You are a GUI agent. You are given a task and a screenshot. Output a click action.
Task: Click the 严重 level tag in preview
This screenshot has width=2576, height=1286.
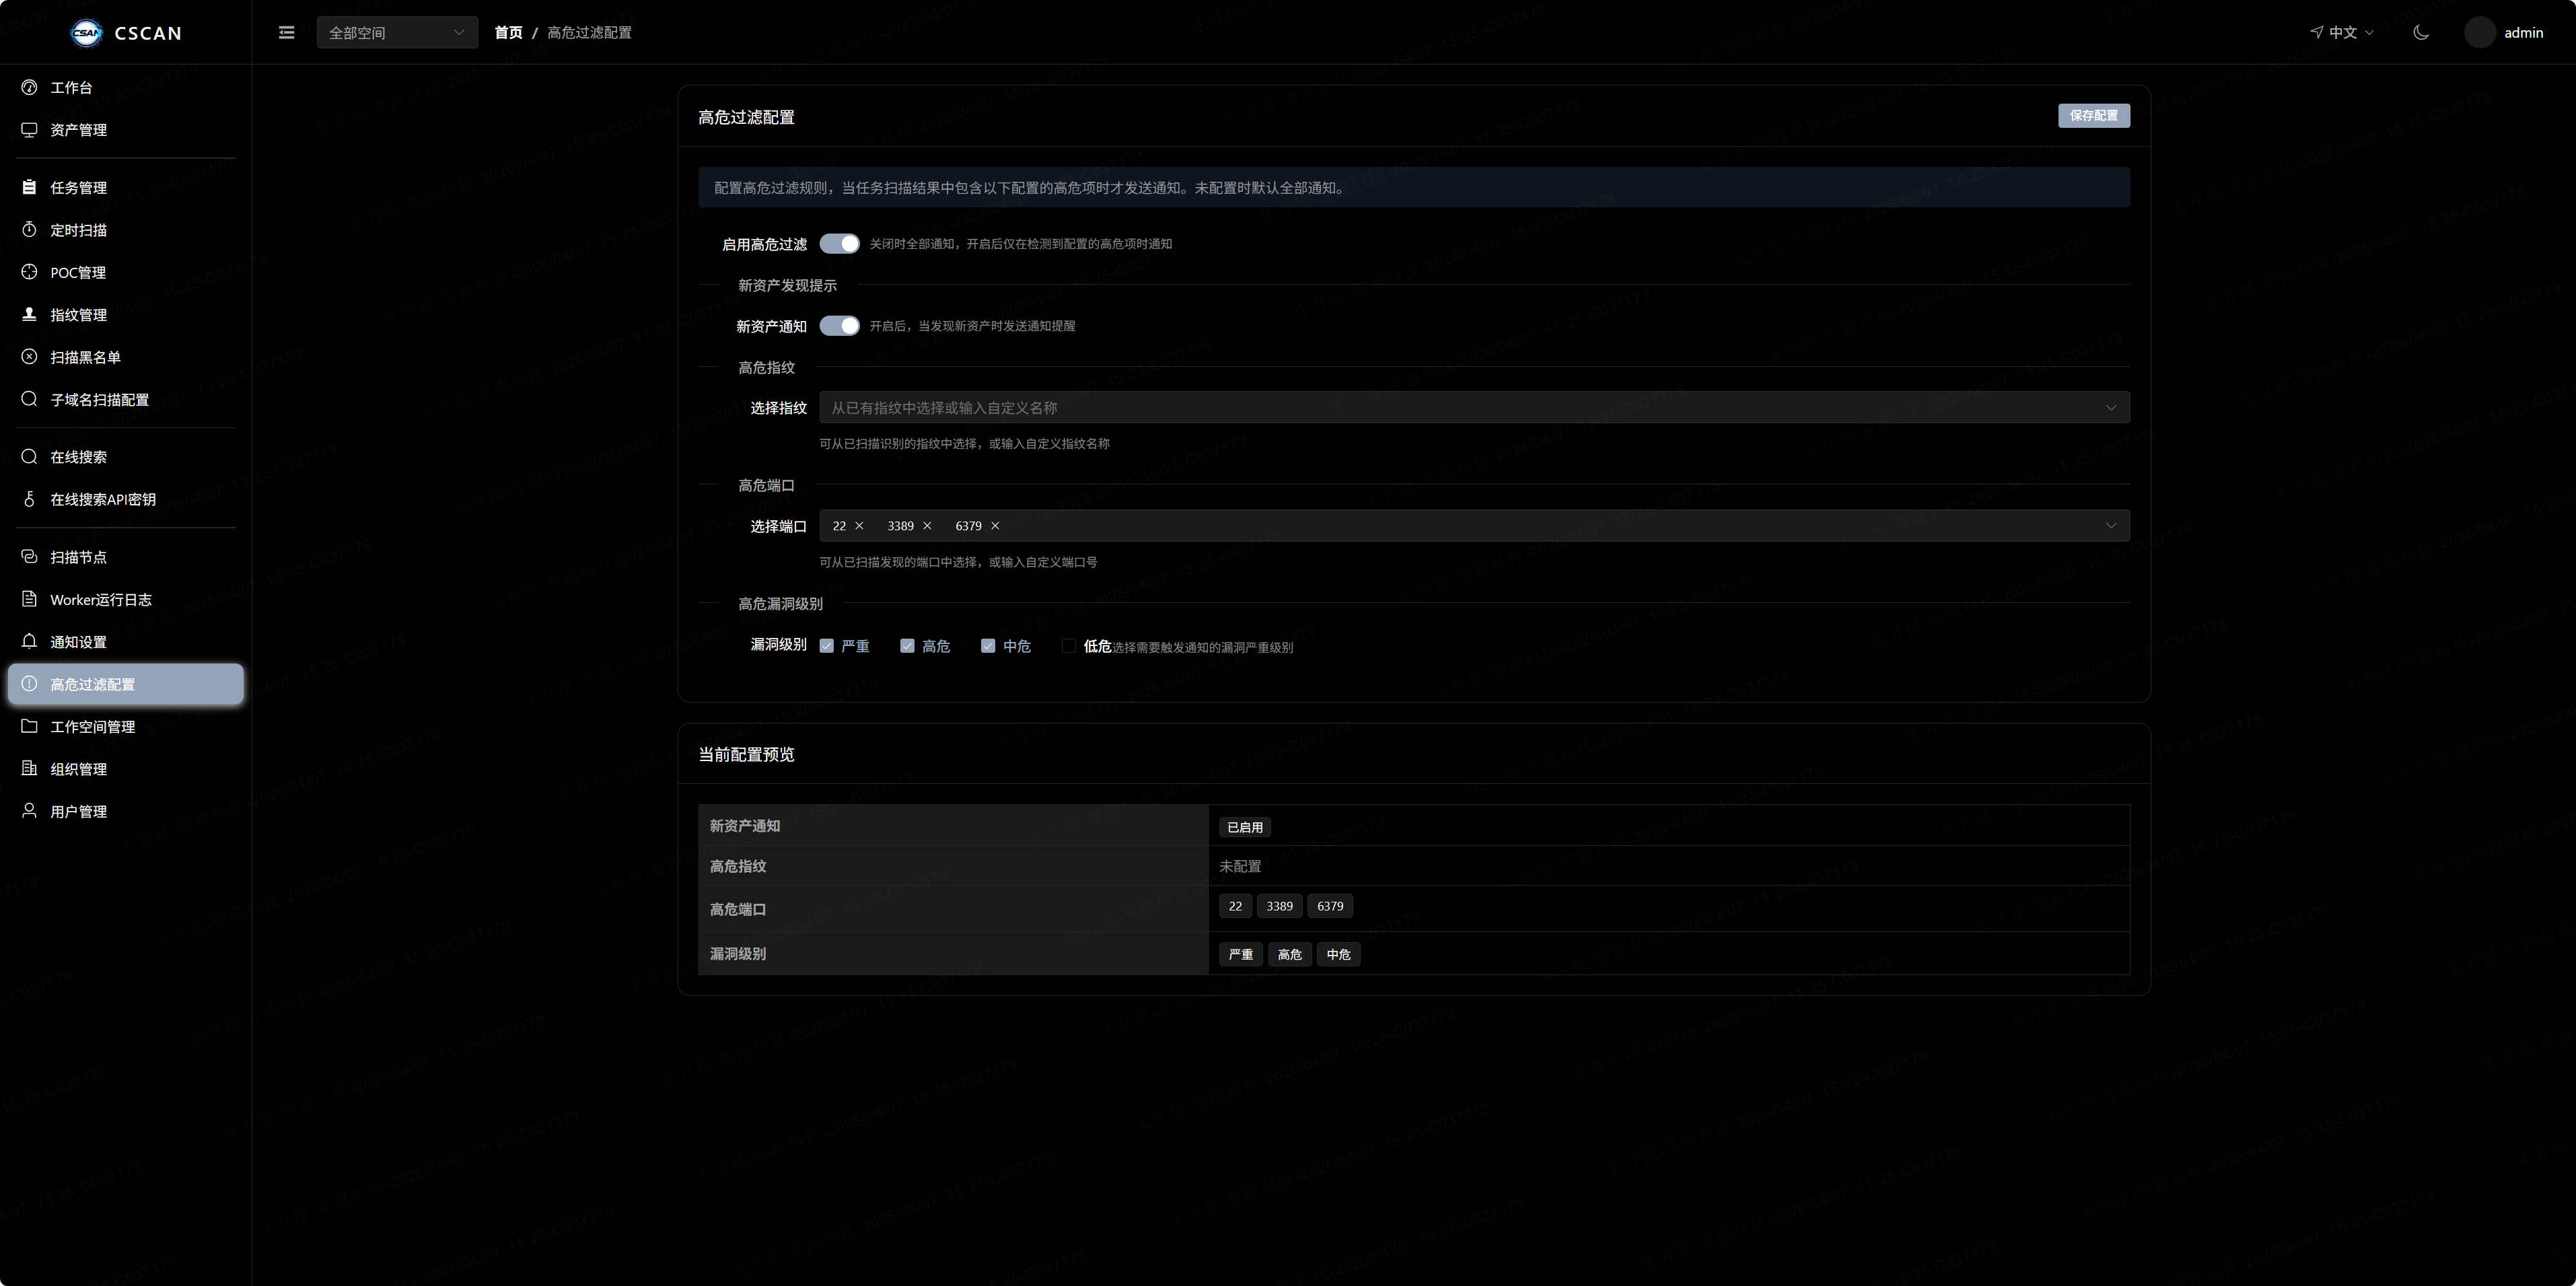click(1241, 954)
